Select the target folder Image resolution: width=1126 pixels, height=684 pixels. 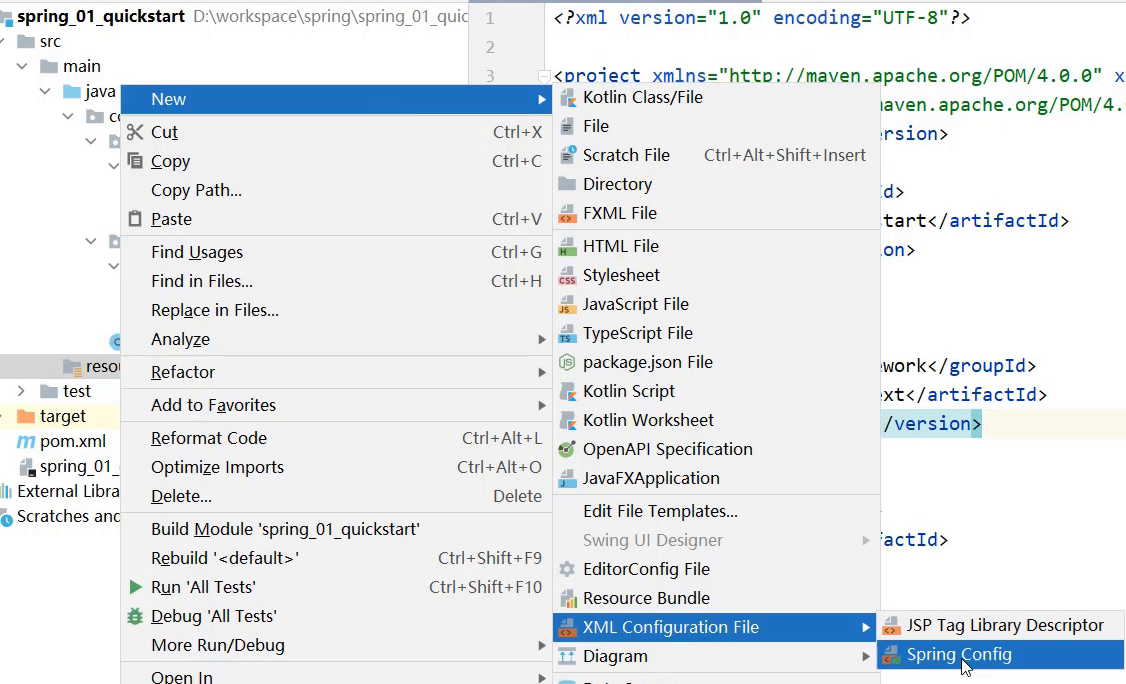(62, 416)
